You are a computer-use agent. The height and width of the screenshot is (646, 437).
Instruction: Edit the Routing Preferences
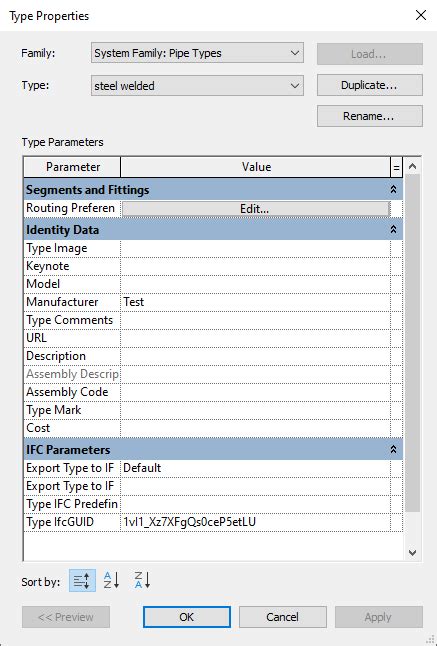255,208
